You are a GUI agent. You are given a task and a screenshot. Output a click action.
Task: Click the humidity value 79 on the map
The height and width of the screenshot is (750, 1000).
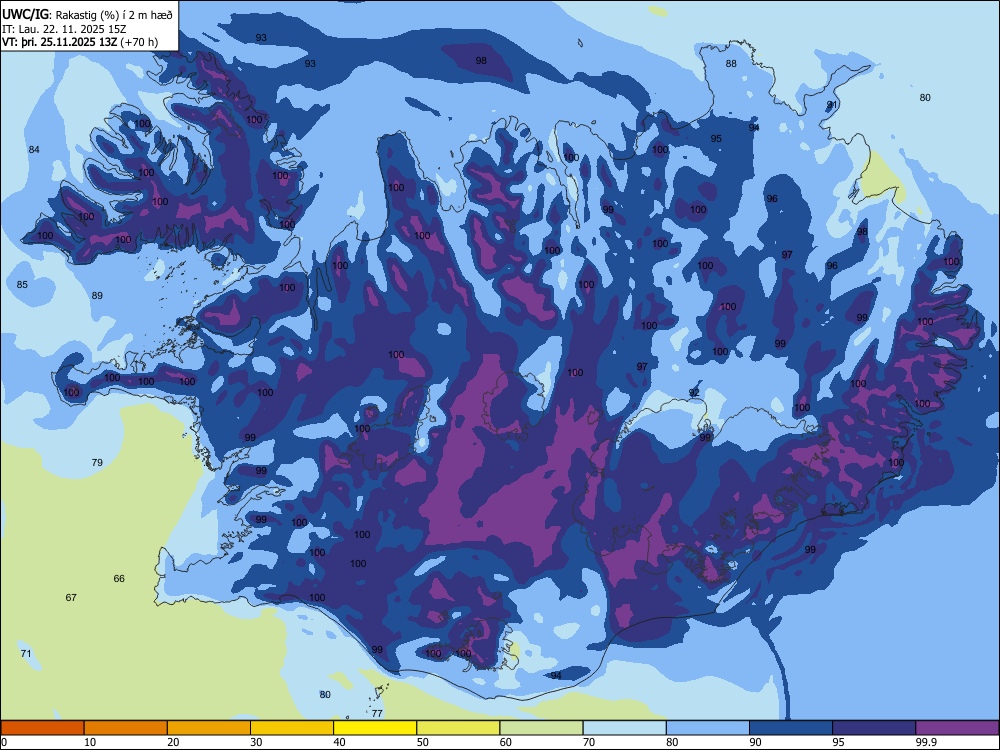click(x=97, y=462)
